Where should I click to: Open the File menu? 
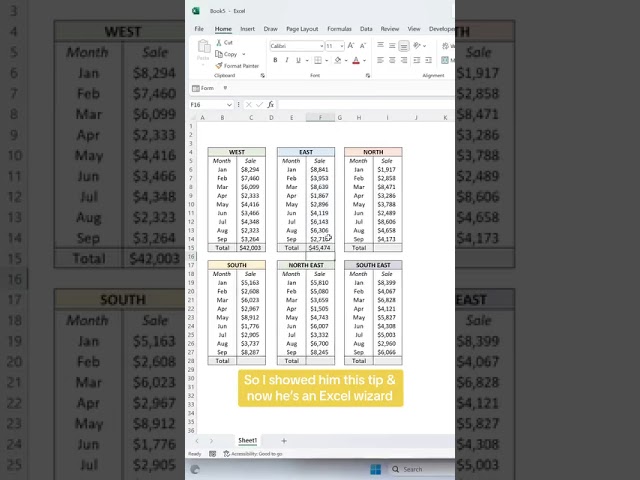[199, 29]
